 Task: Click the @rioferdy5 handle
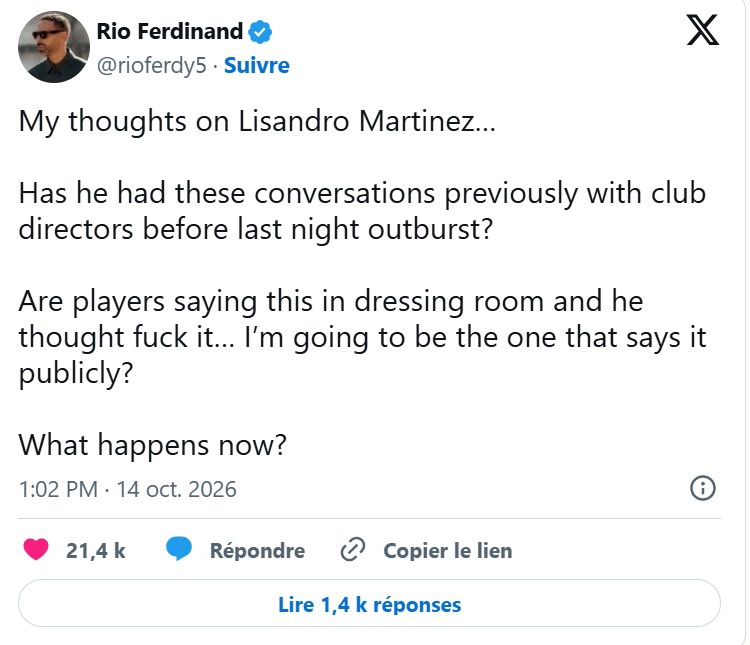(x=152, y=66)
